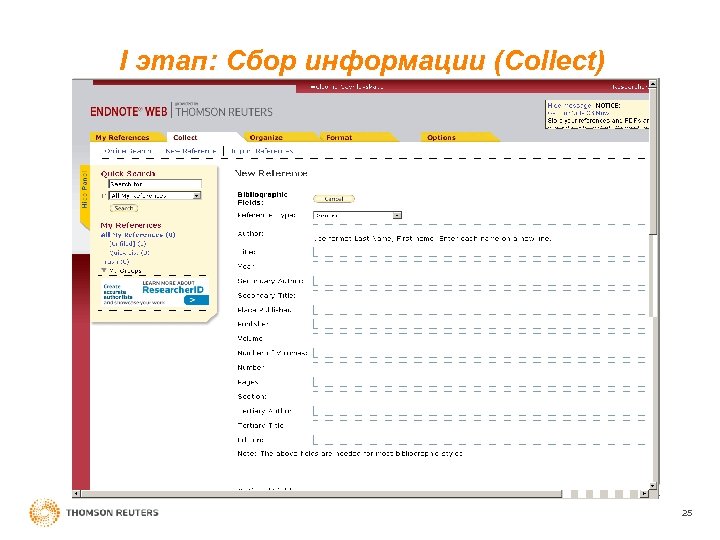
Task: Open the Quick List group
Action: tap(129, 253)
